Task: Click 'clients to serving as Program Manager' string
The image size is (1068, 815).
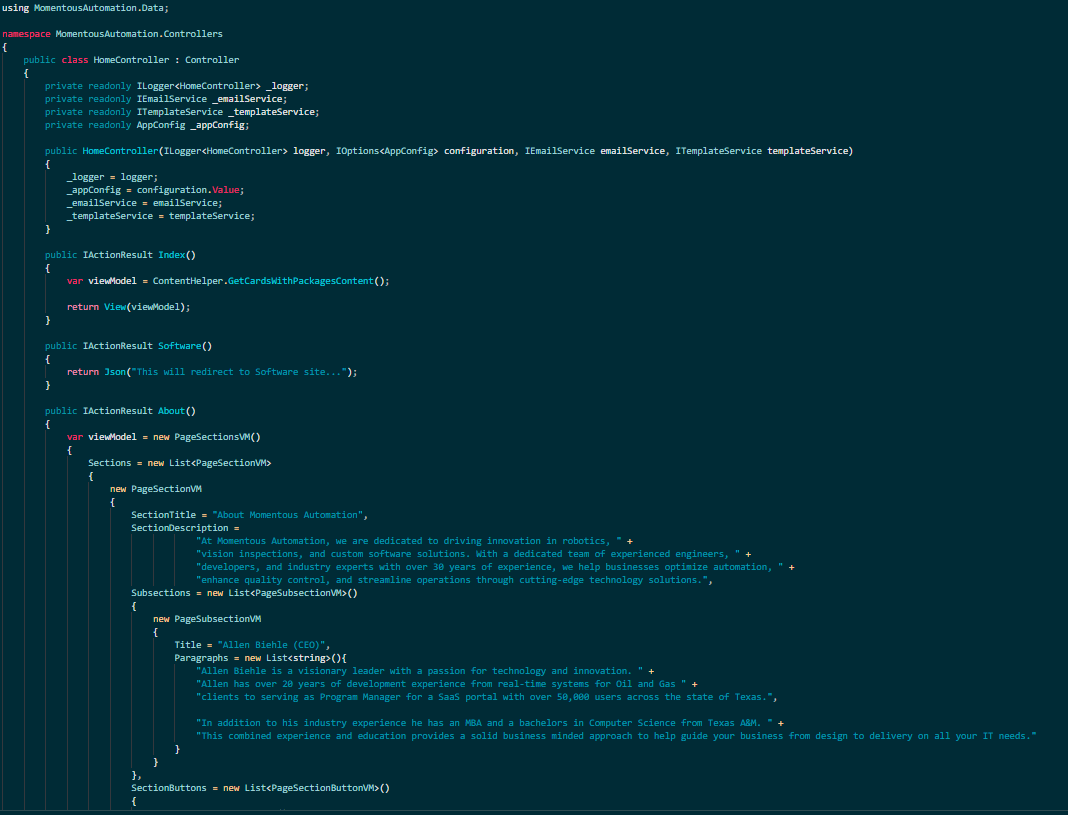Action: 484,697
